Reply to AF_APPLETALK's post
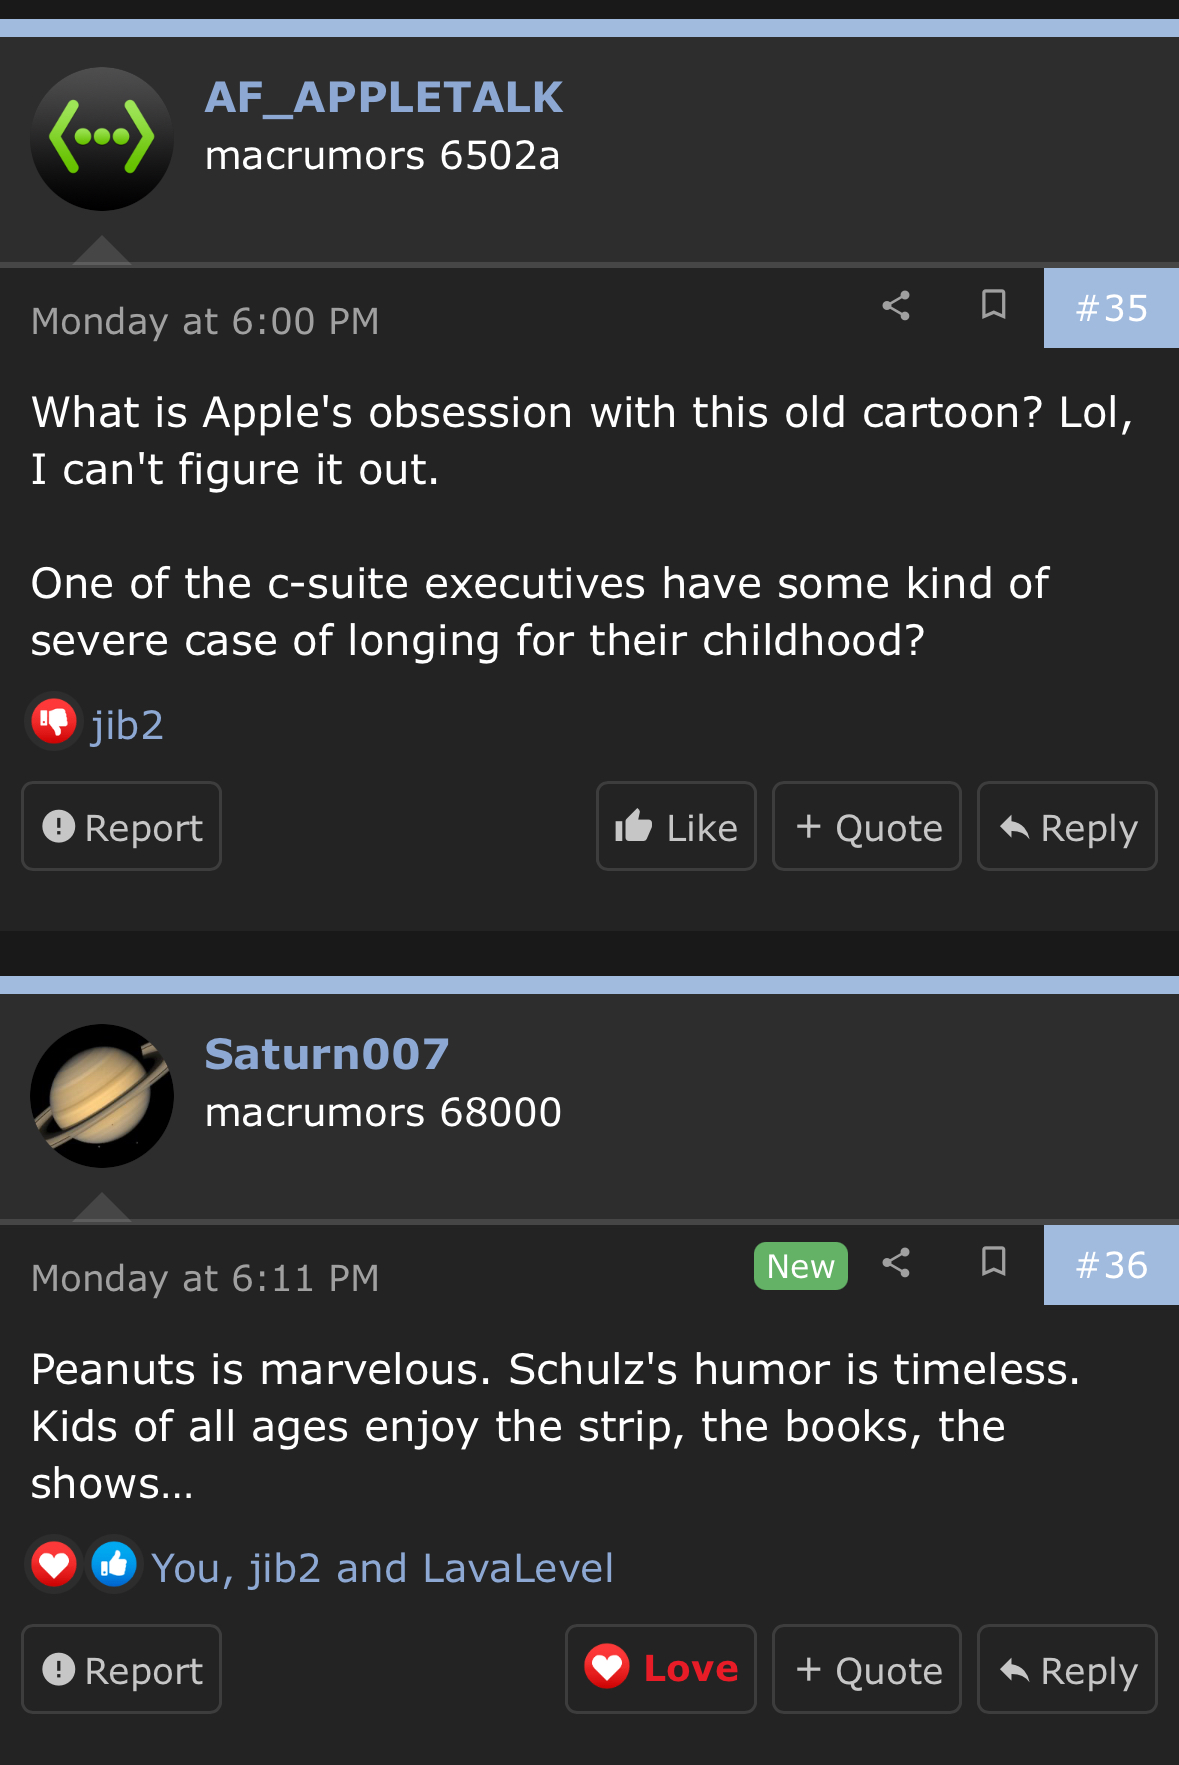The width and height of the screenshot is (1179, 1765). pos(1067,827)
